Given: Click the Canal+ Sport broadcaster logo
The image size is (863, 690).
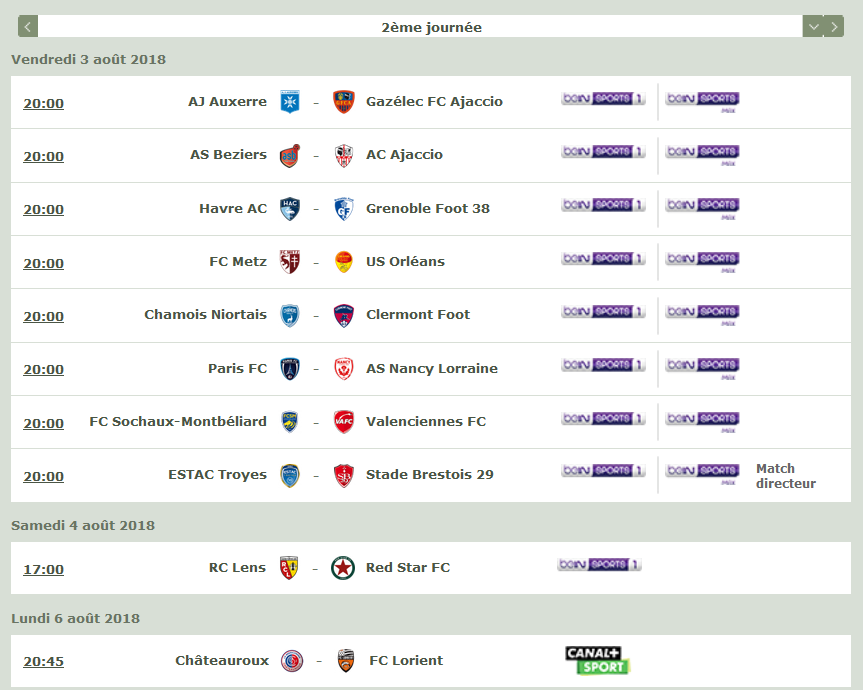Looking at the screenshot, I should [x=597, y=660].
